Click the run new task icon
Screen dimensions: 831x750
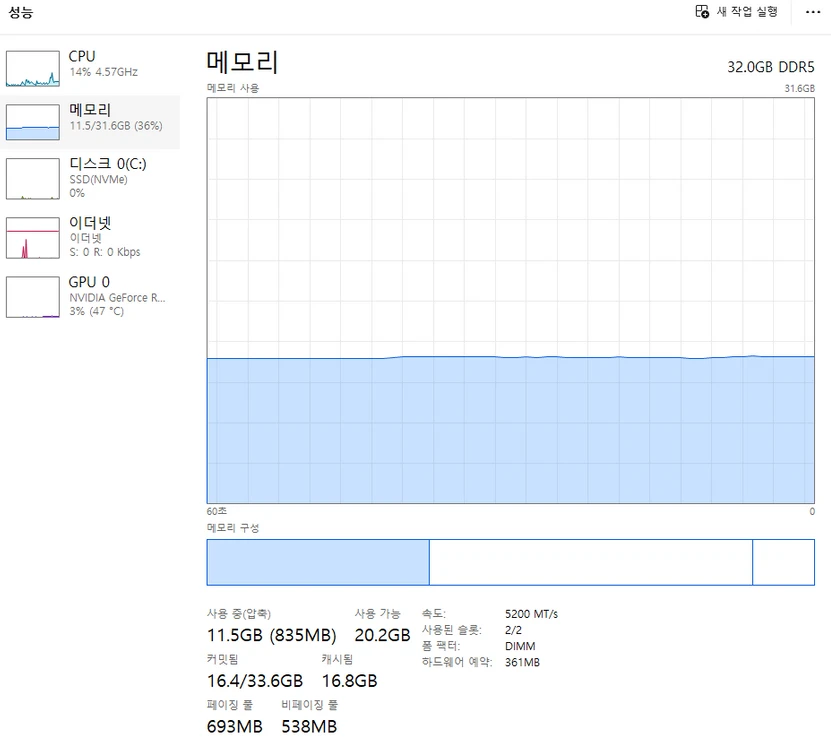(702, 12)
